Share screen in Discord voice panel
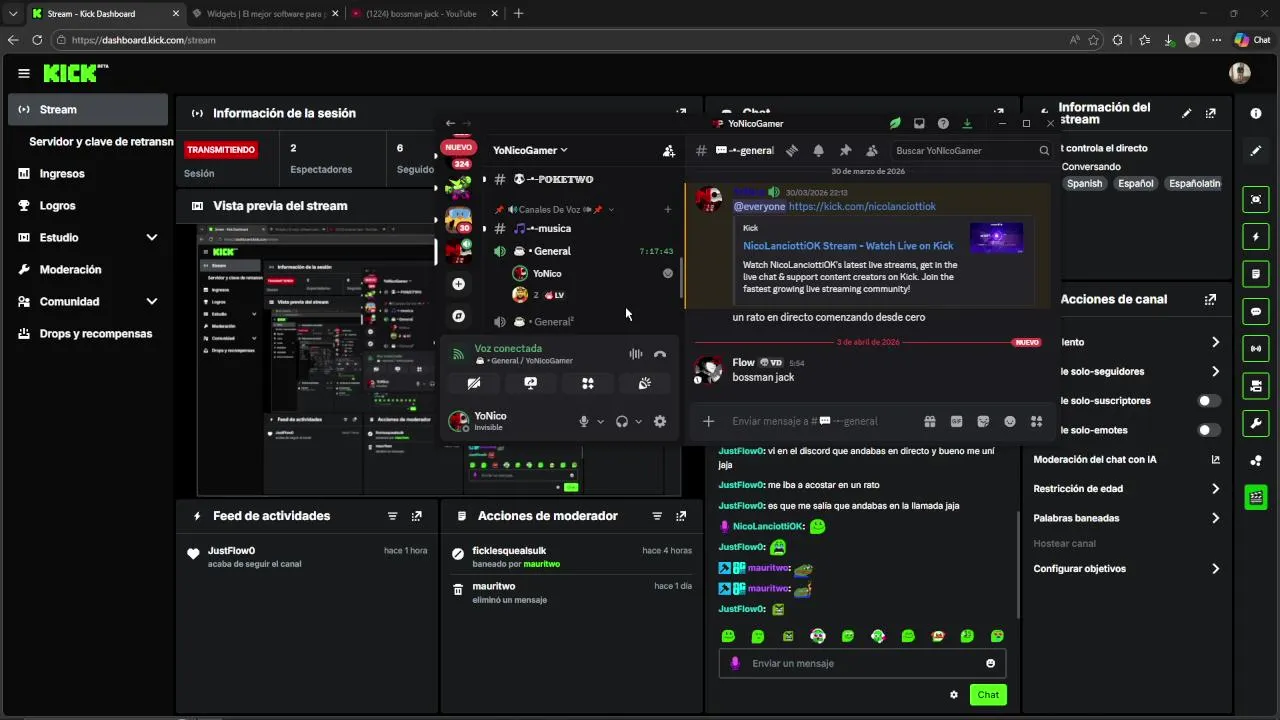Image resolution: width=1280 pixels, height=720 pixels. coord(531,383)
